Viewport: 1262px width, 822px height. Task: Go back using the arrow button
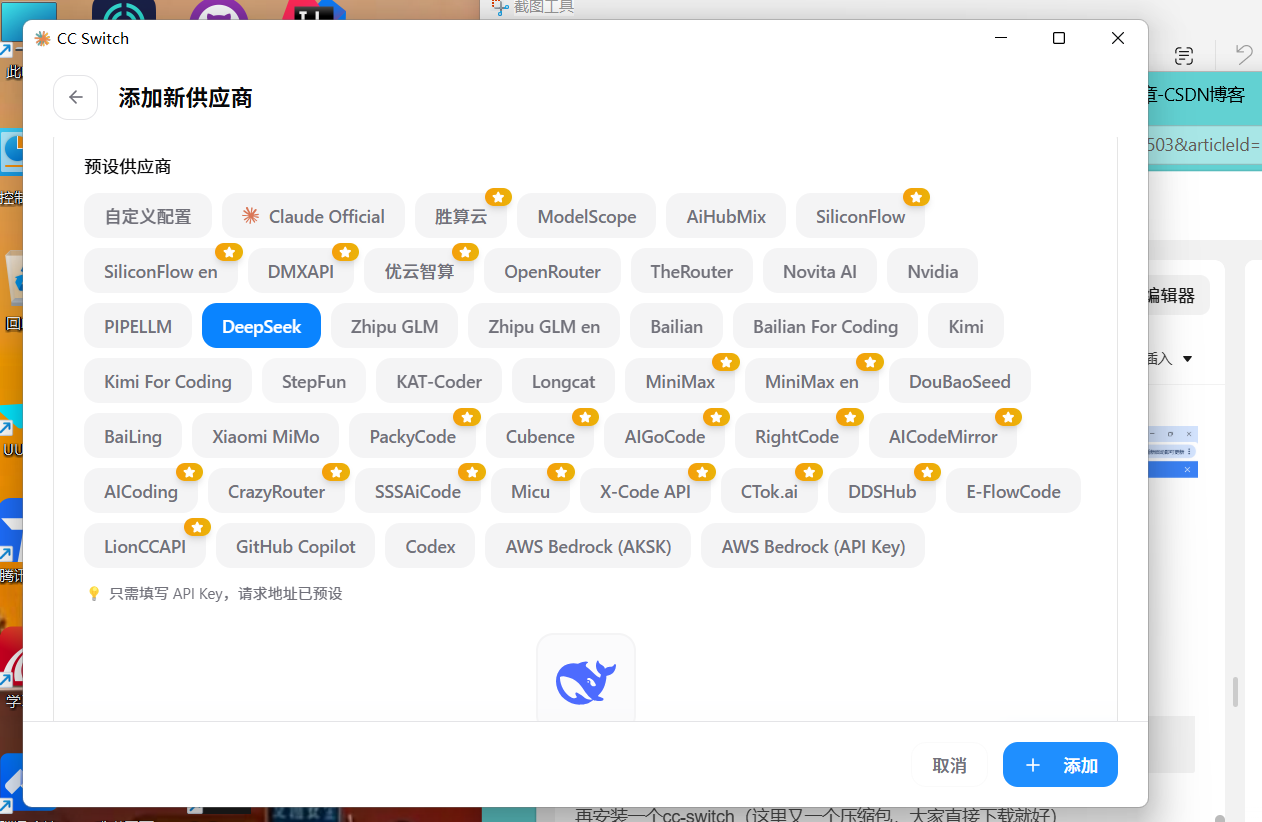tap(76, 97)
